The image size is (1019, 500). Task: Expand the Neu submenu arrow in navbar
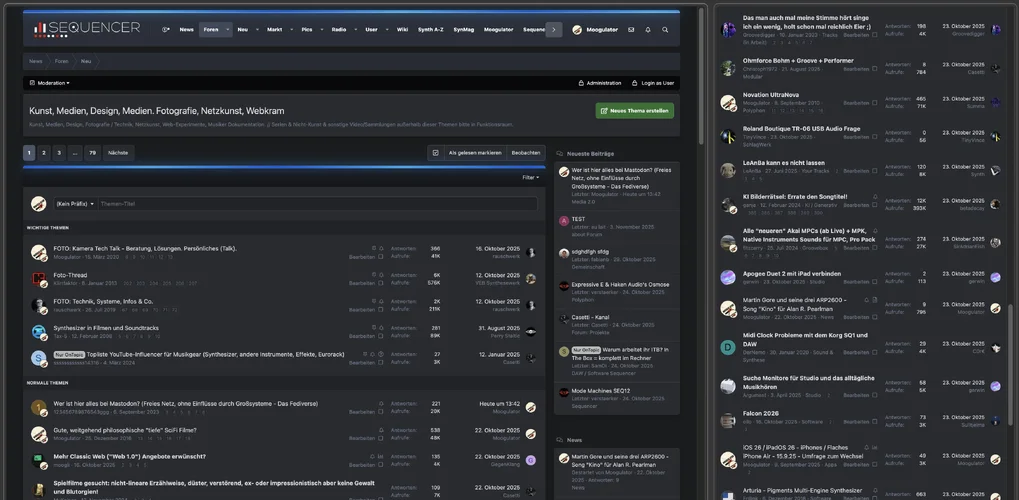[257, 30]
